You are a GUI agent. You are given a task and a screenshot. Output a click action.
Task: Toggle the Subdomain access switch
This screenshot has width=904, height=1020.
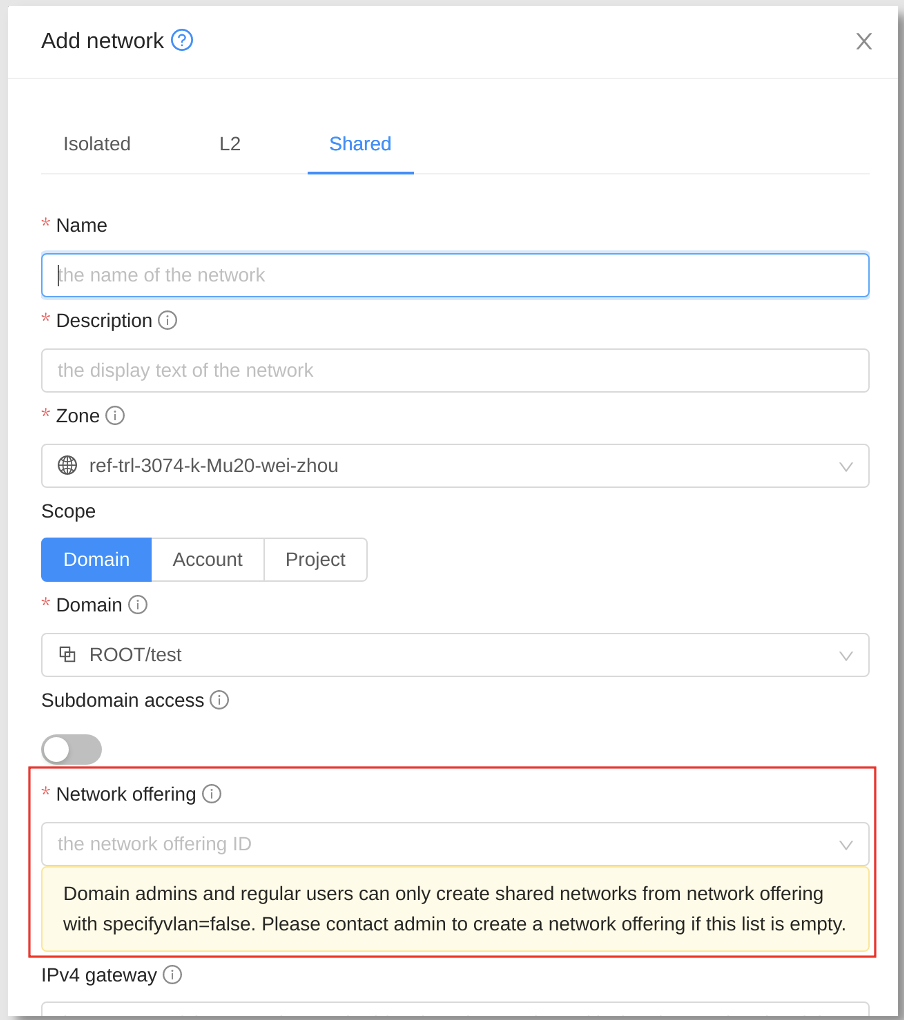pyautogui.click(x=72, y=749)
